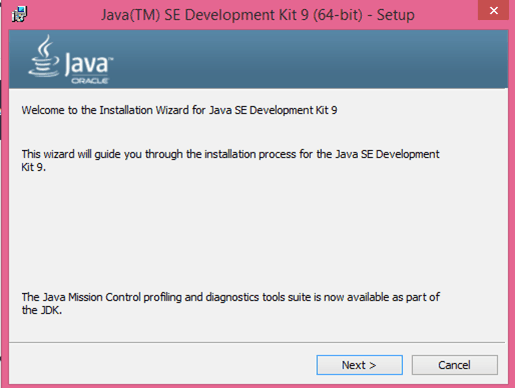Click the installer icon in the title bar
515x388 pixels.
point(19,14)
